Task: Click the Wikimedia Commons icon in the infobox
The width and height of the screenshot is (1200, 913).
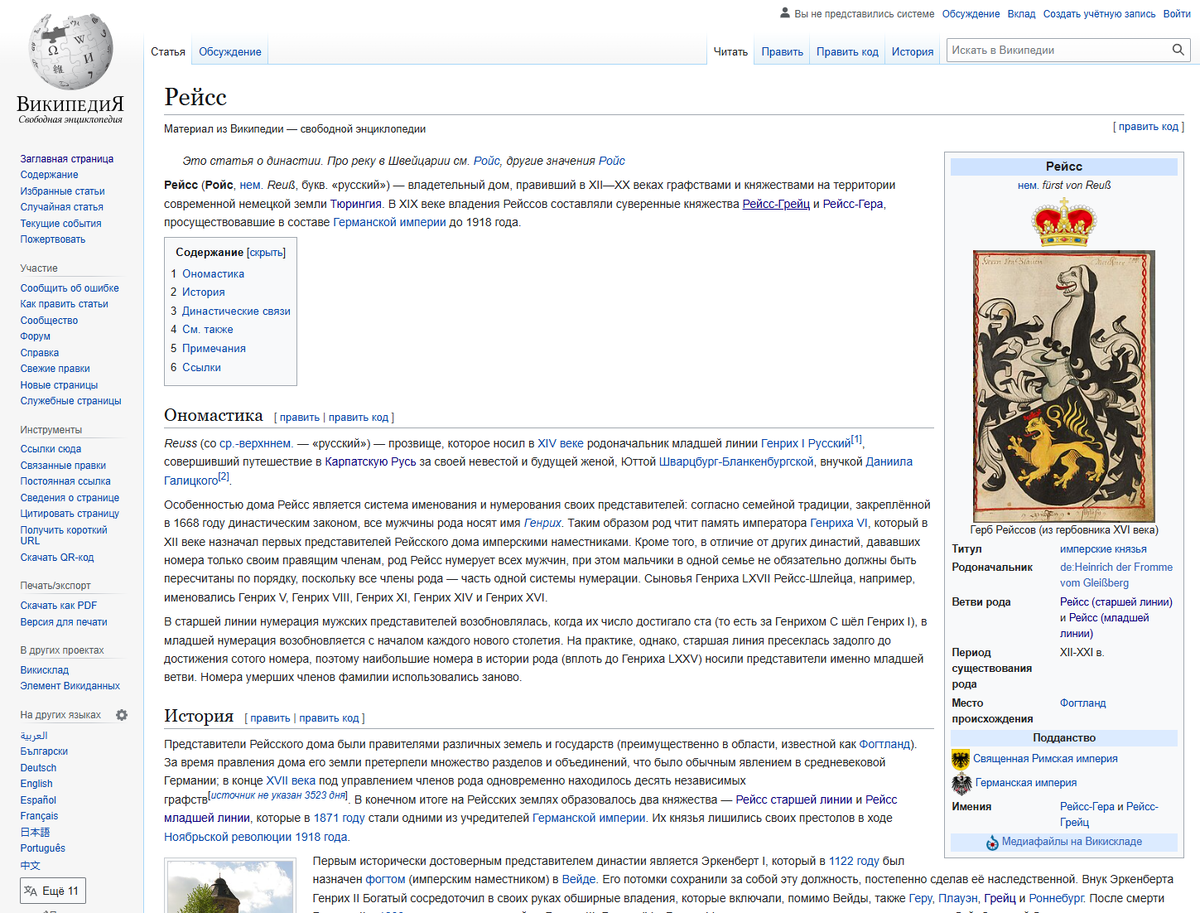Action: coord(992,842)
